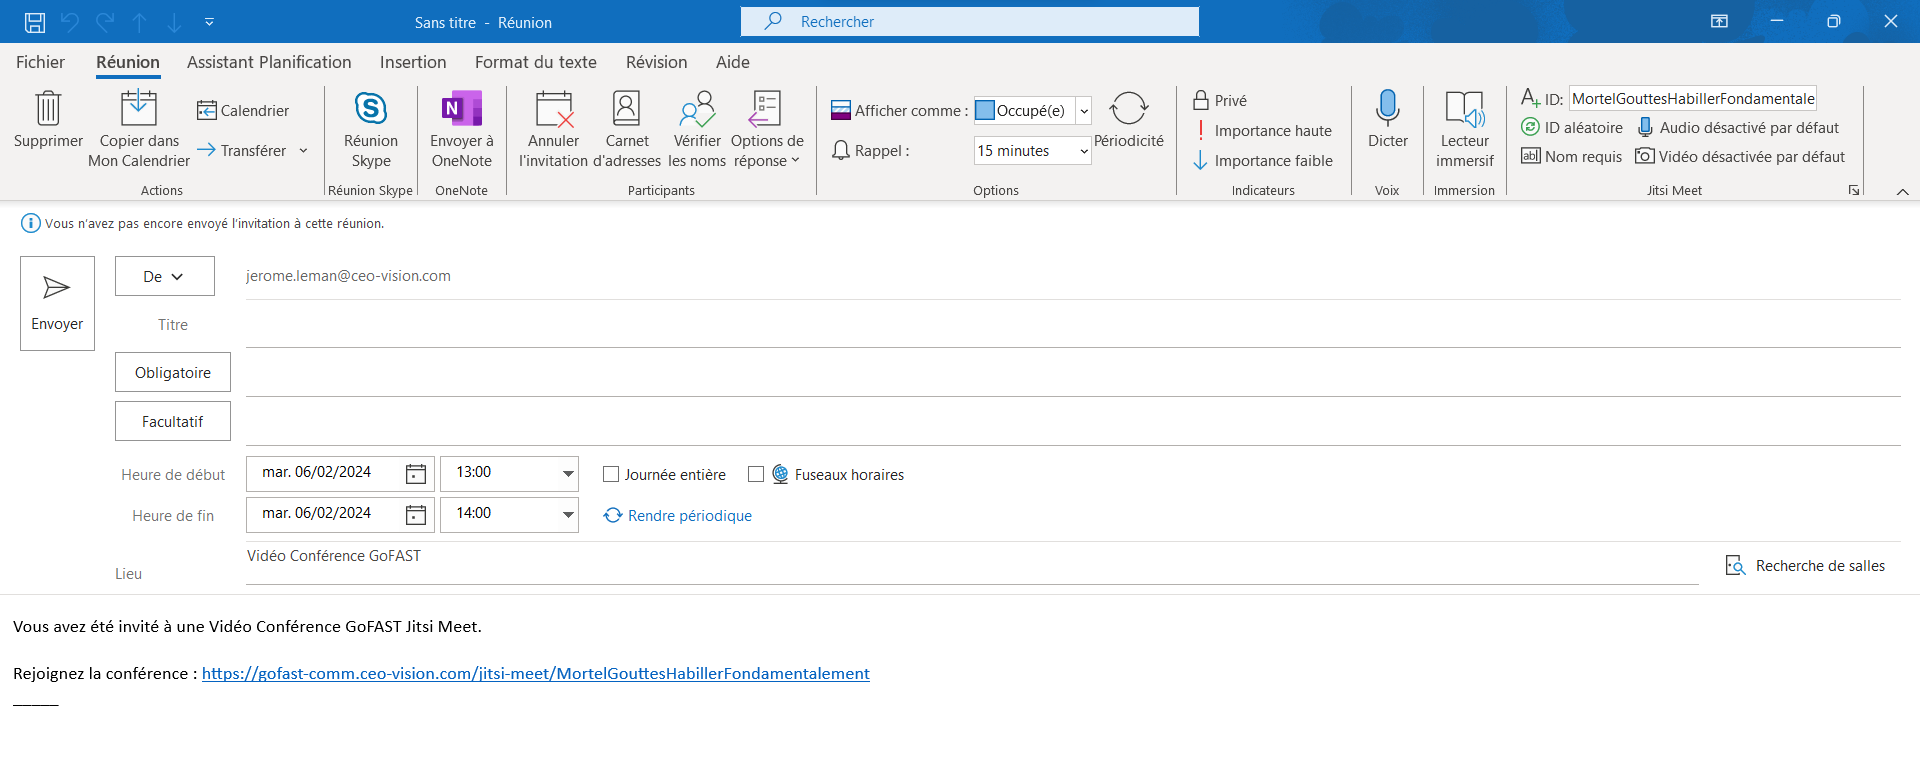The image size is (1920, 766).
Task: Click the Ribbon display options icon
Action: pyautogui.click(x=1719, y=21)
